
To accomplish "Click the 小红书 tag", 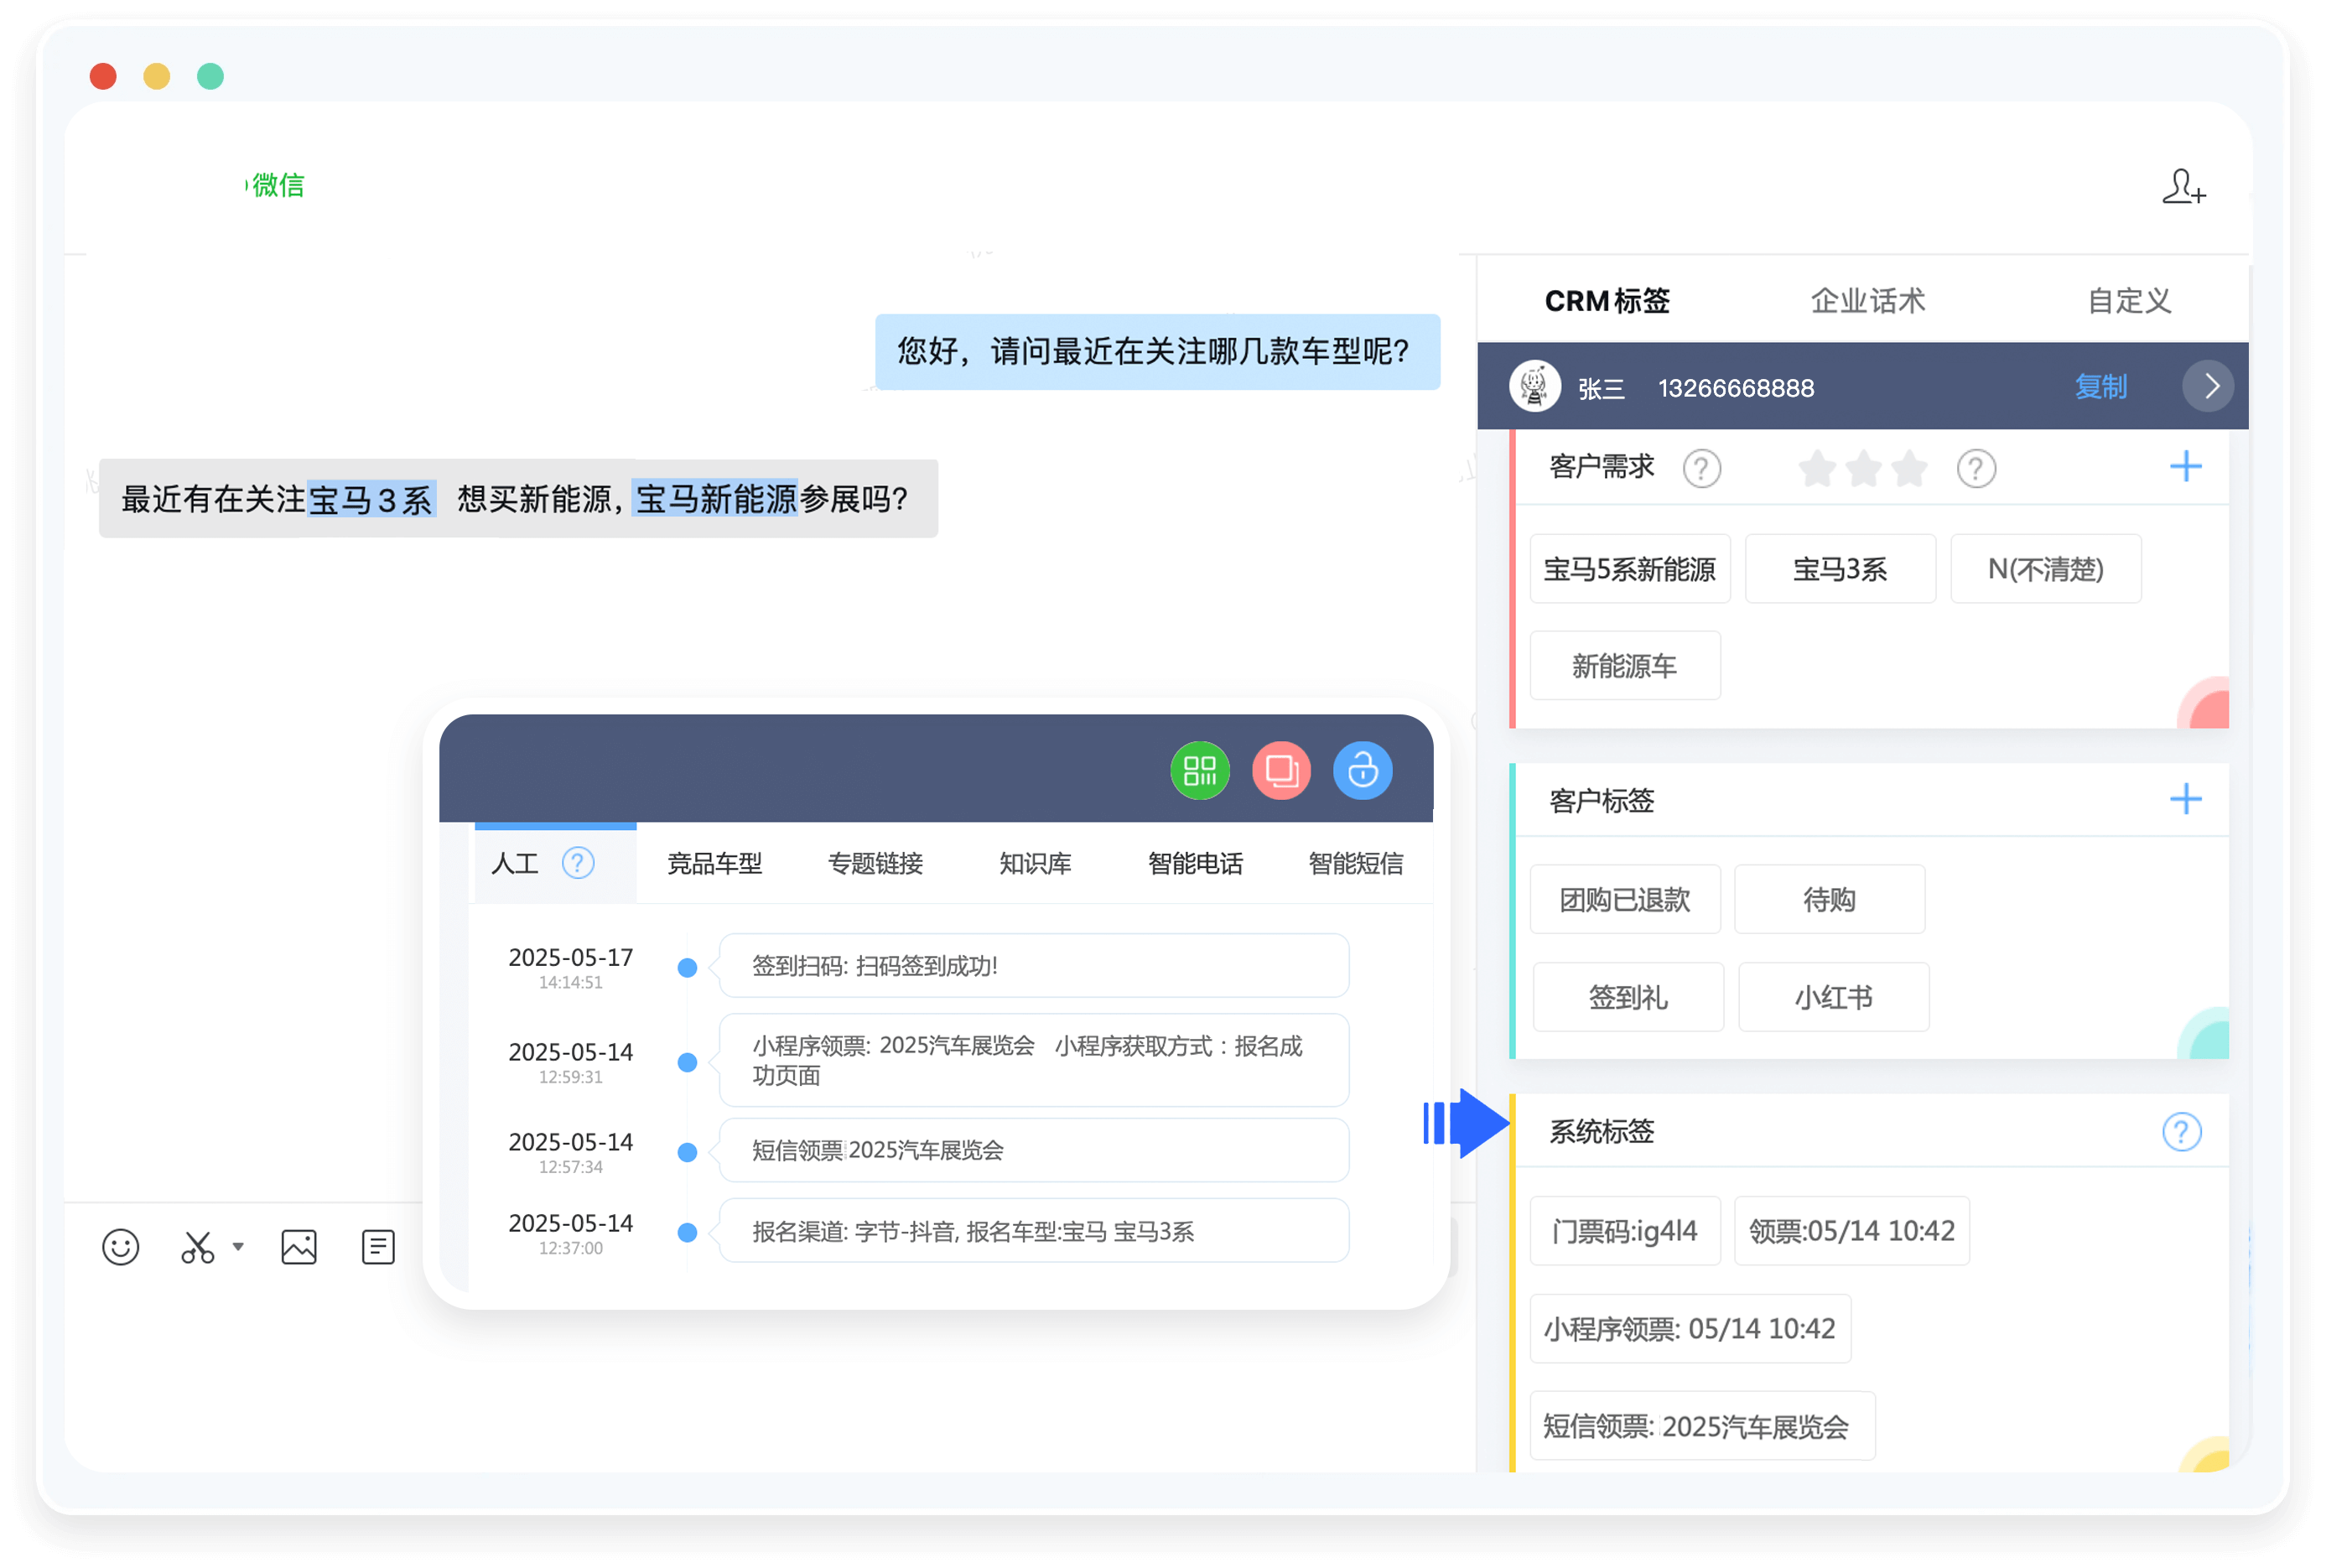I will tap(1832, 996).
